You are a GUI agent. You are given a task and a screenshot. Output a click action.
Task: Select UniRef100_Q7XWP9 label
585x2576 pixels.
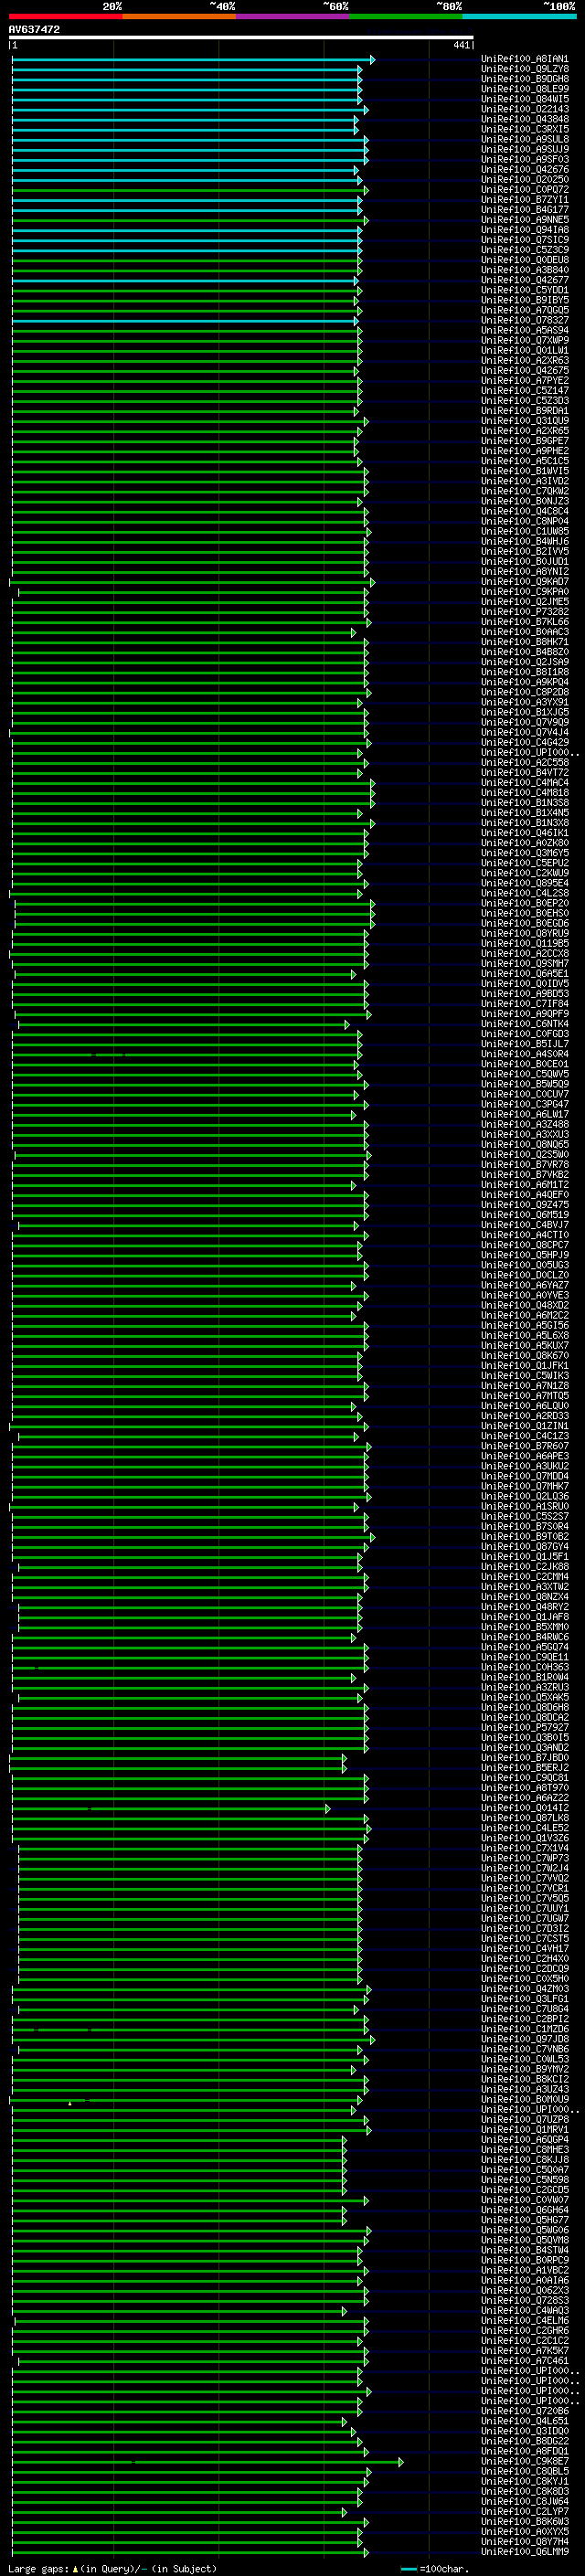coord(525,340)
